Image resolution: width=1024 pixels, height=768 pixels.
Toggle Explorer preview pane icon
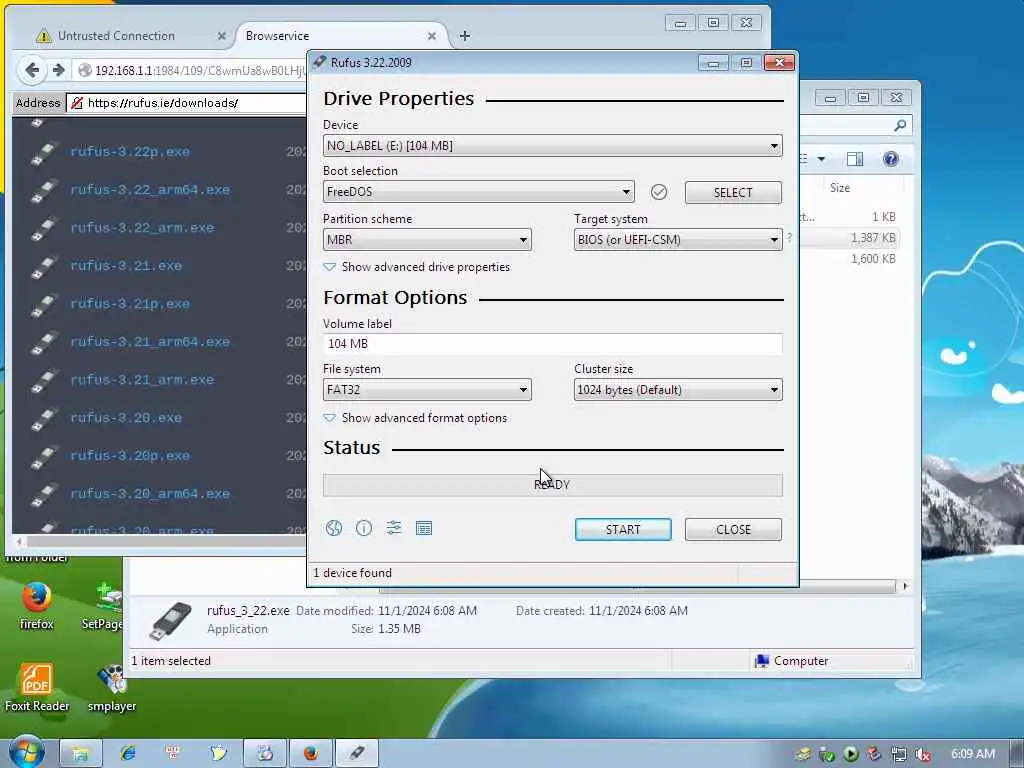click(854, 159)
